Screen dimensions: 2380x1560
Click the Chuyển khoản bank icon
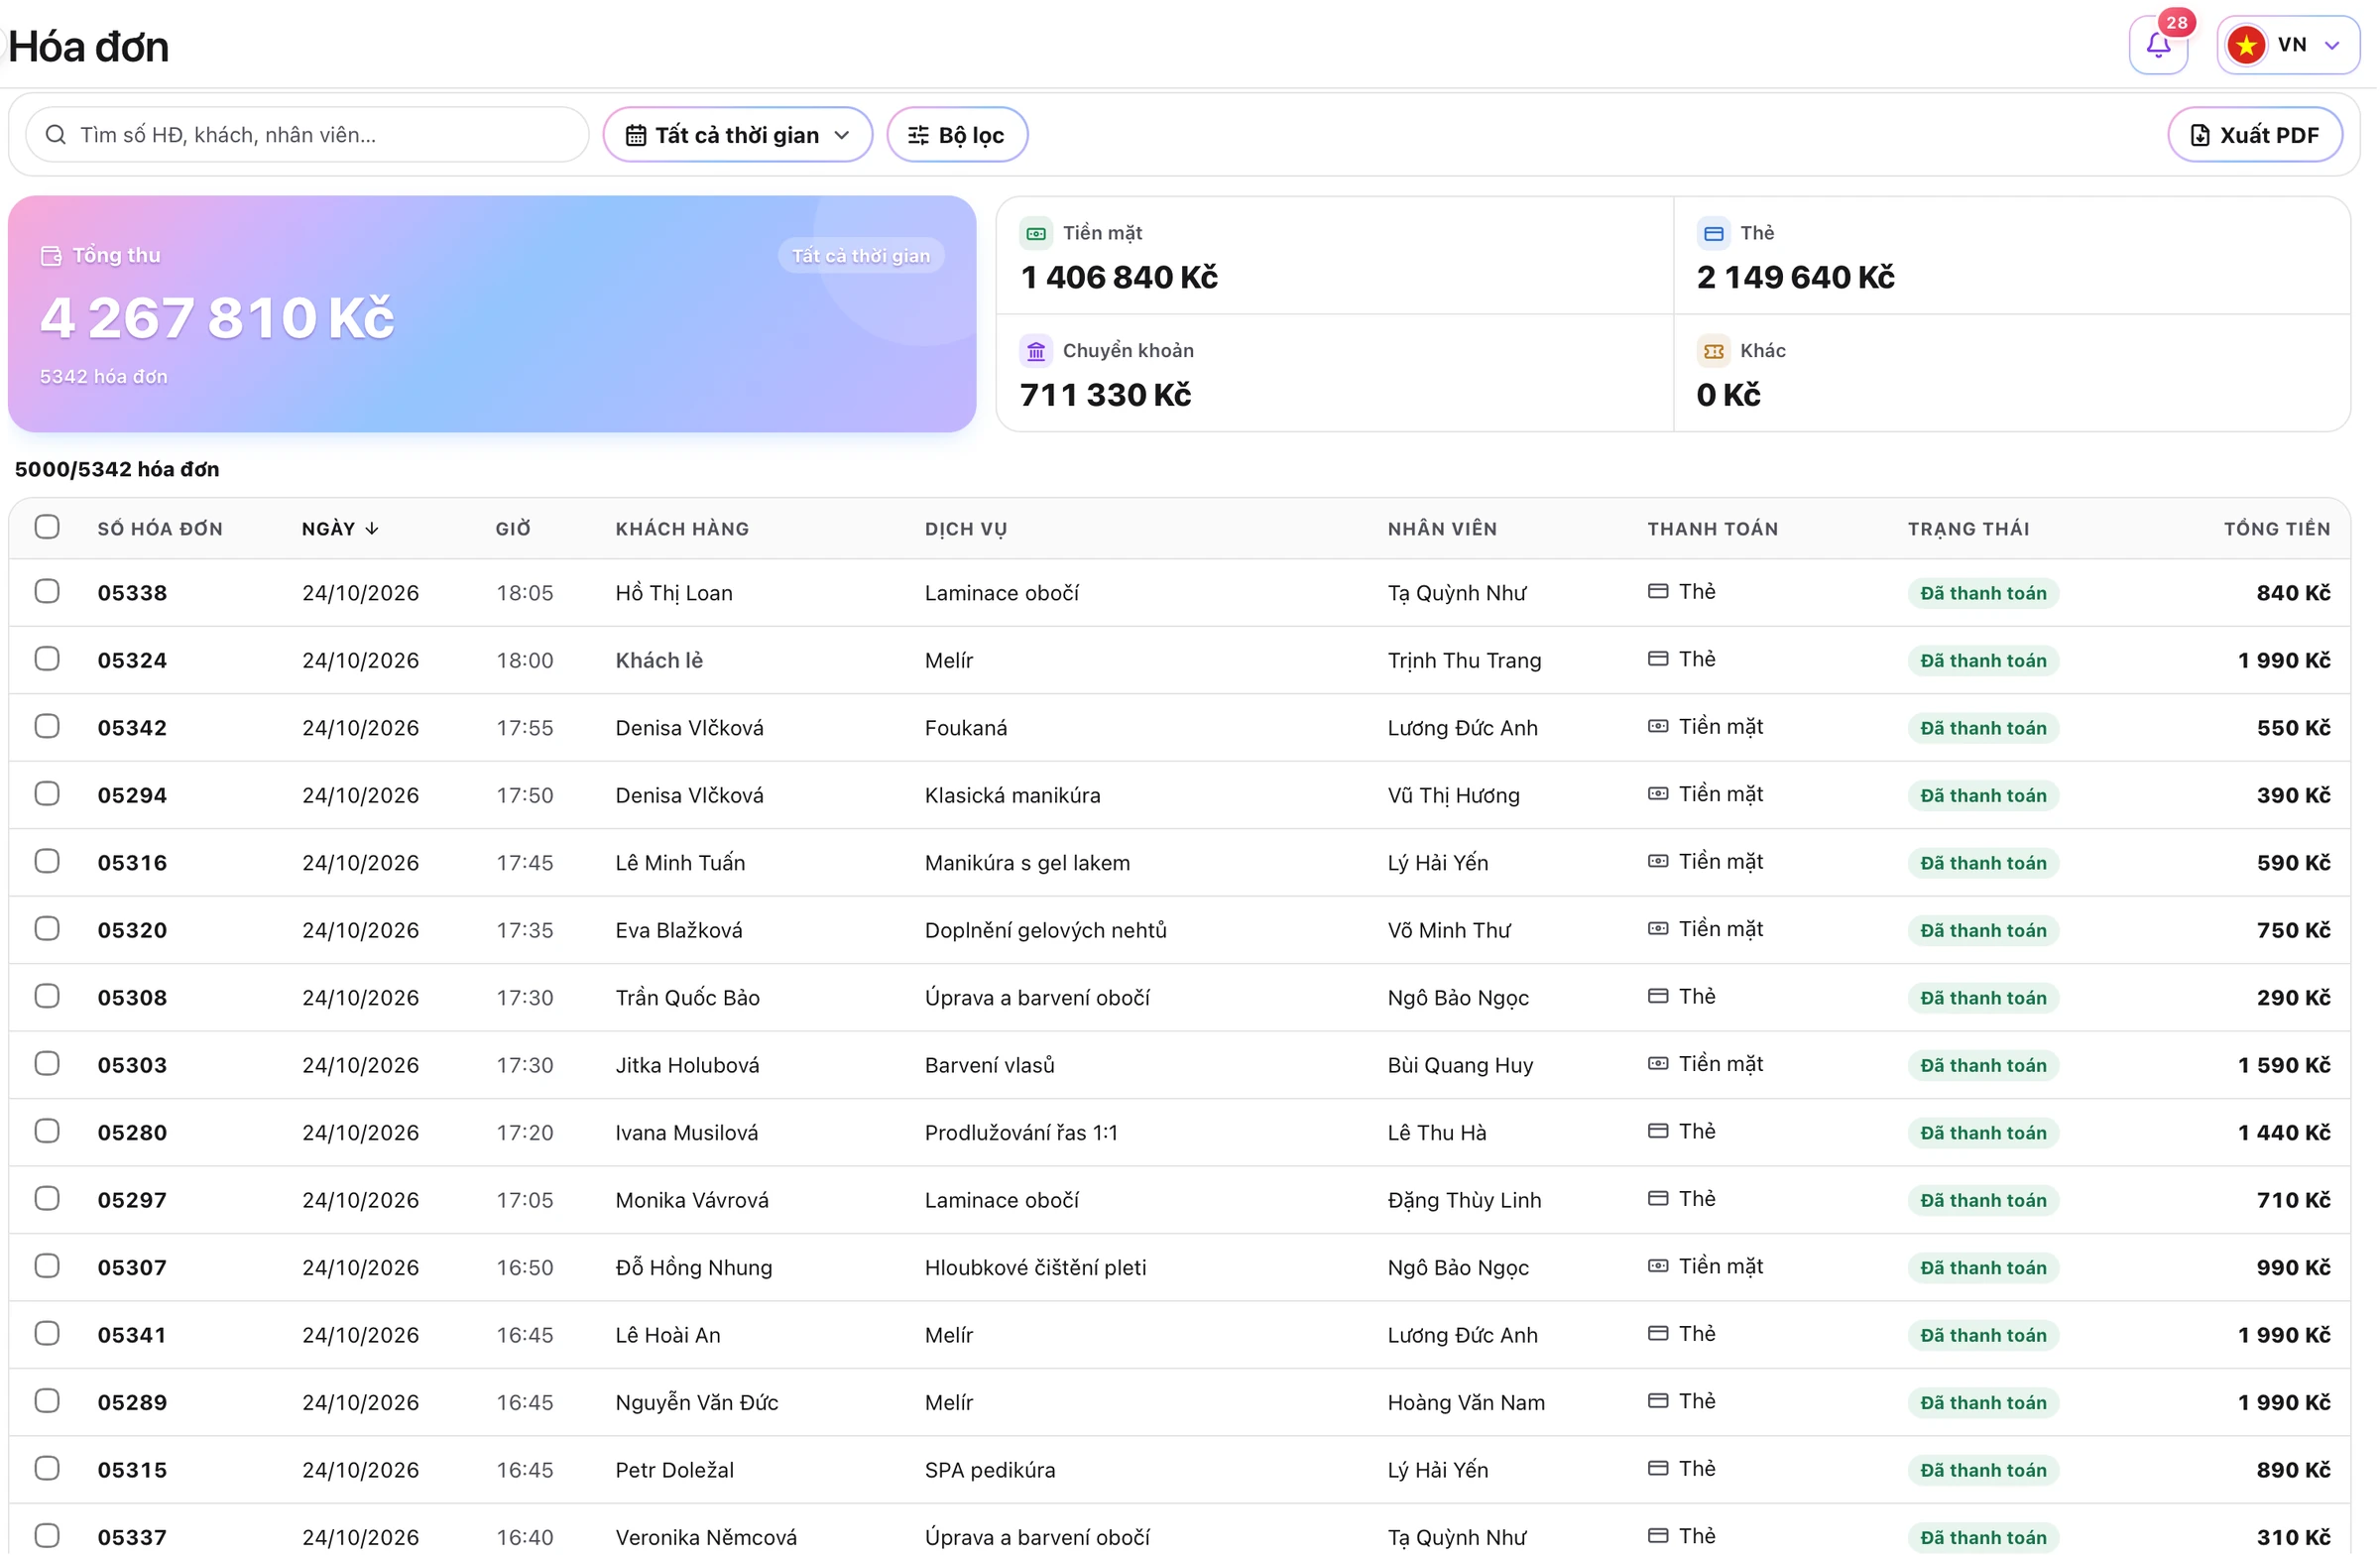[1037, 352]
